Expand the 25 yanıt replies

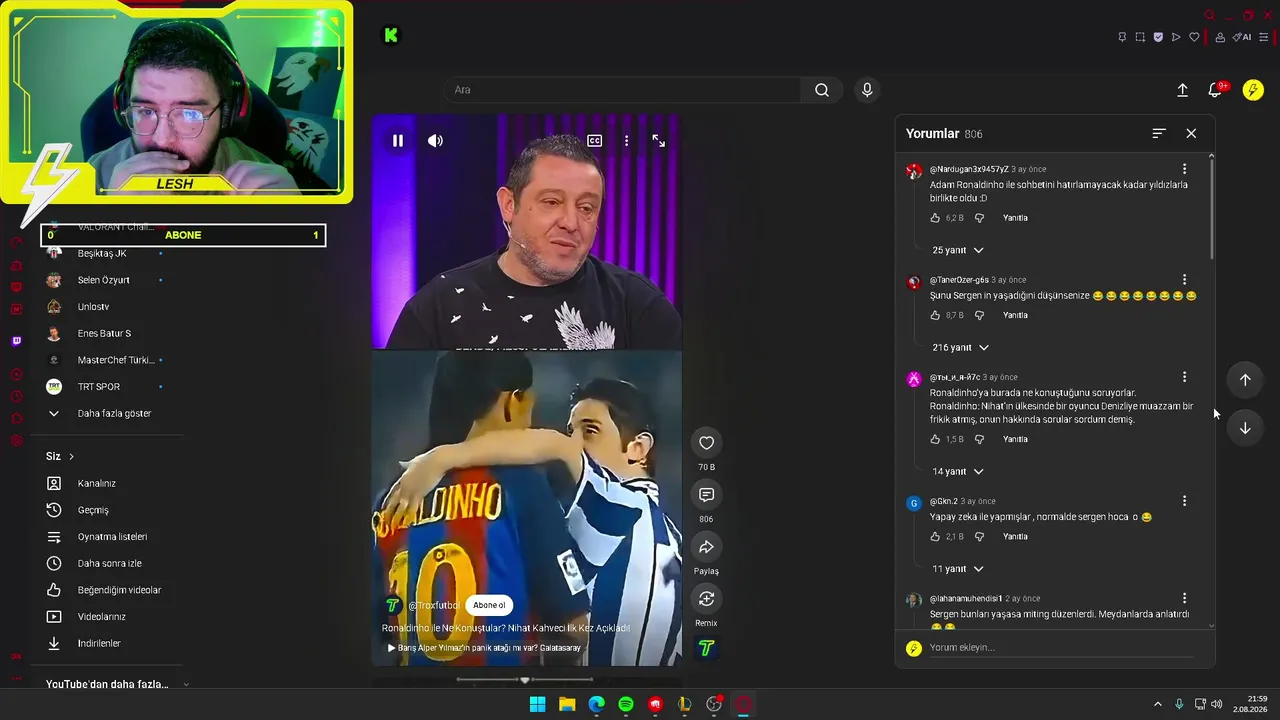click(957, 250)
